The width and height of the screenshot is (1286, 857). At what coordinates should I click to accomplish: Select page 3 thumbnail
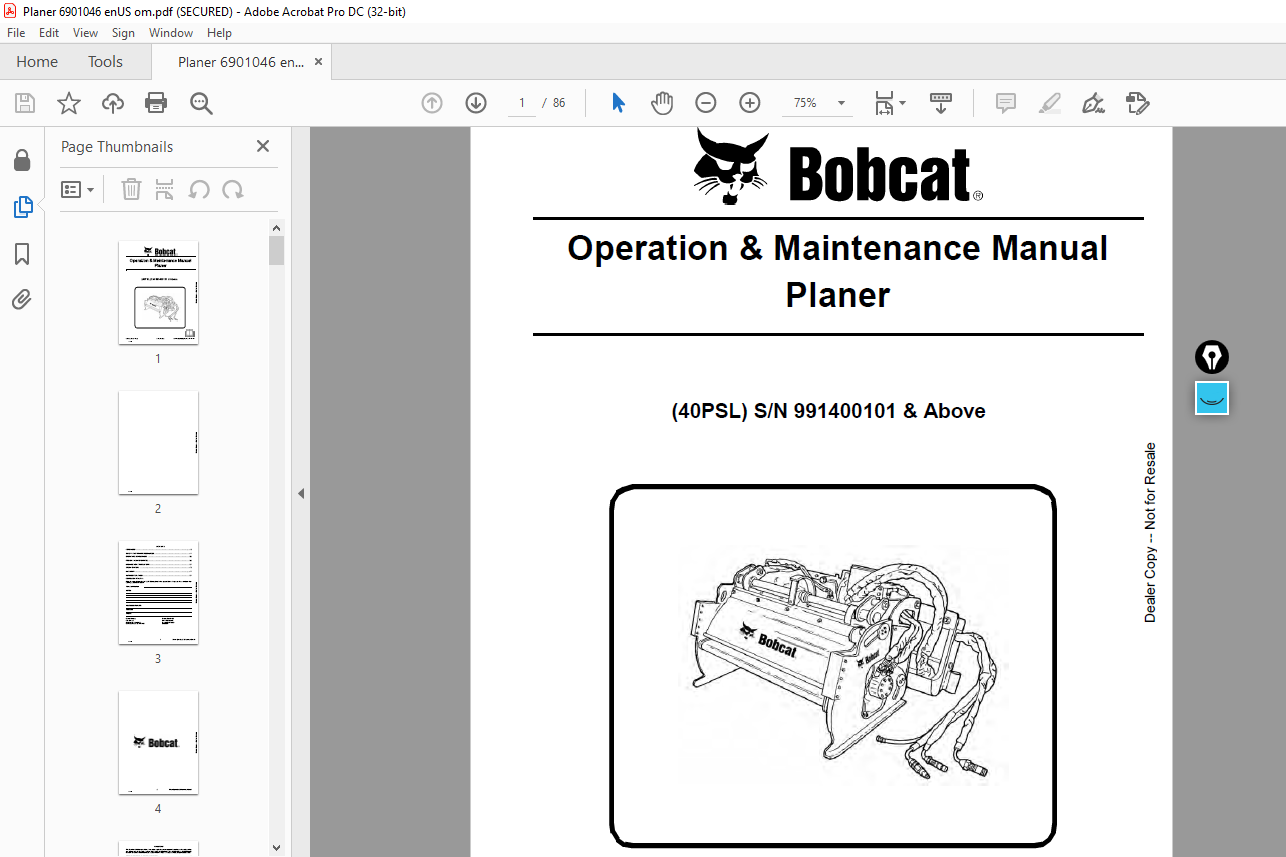(158, 593)
